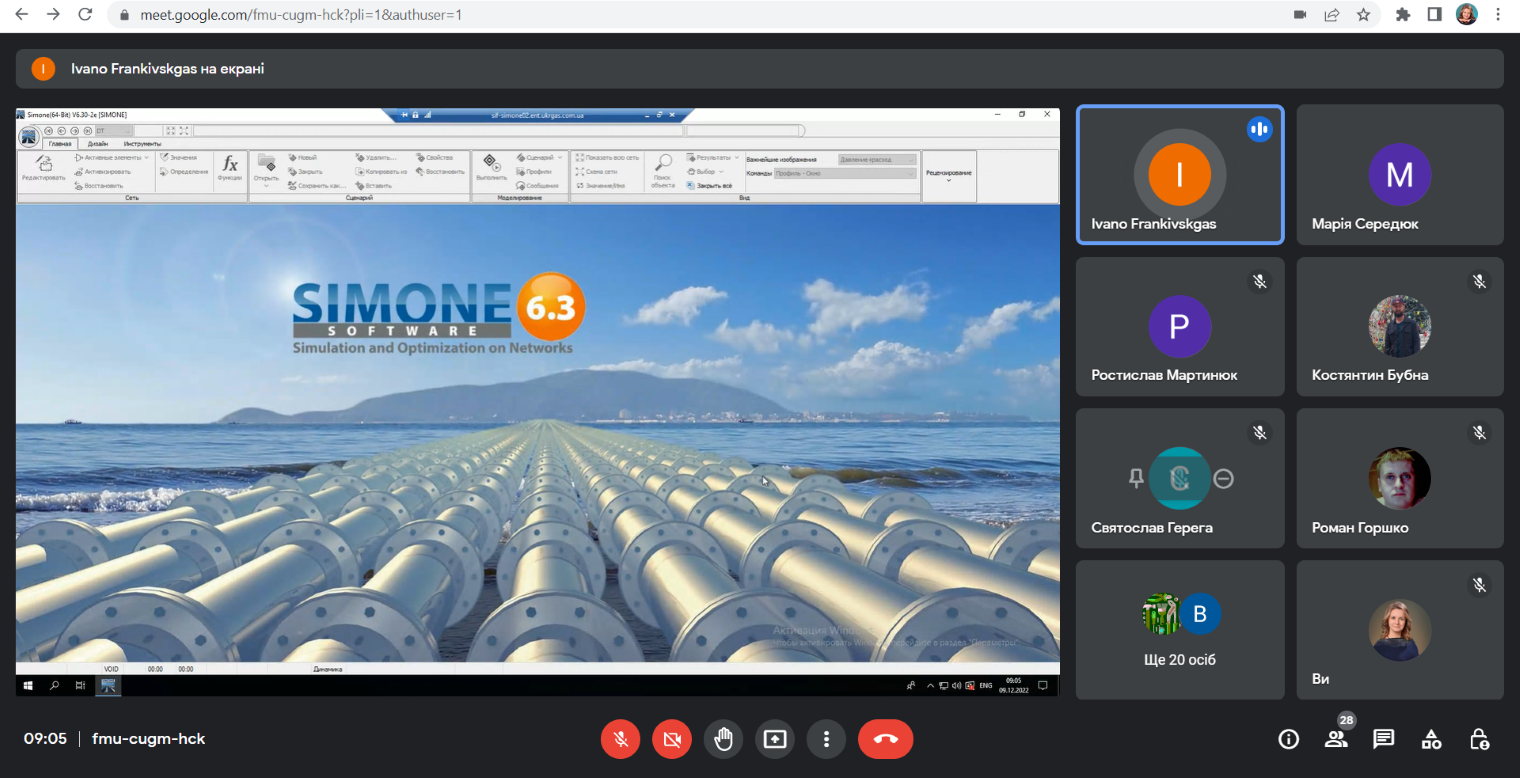Click browser Forward arrow

(53, 15)
